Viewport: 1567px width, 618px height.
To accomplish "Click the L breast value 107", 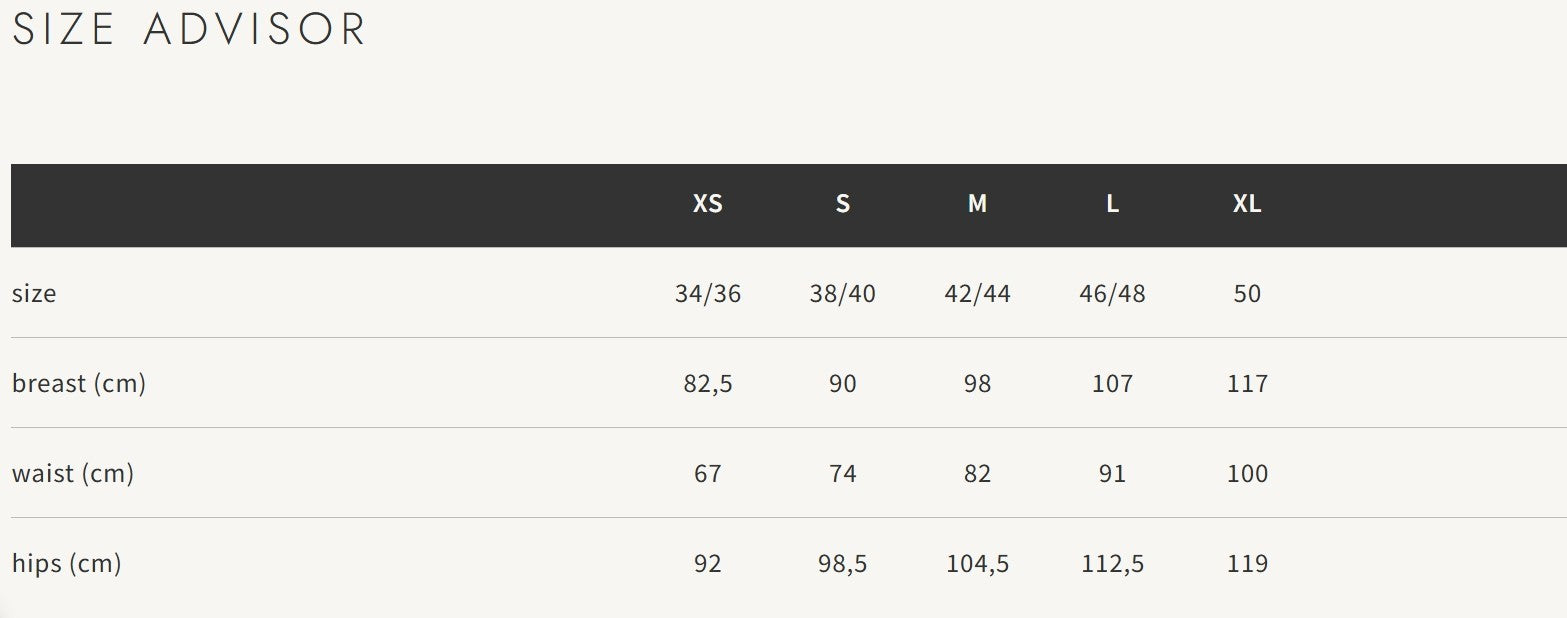I will 1112,384.
